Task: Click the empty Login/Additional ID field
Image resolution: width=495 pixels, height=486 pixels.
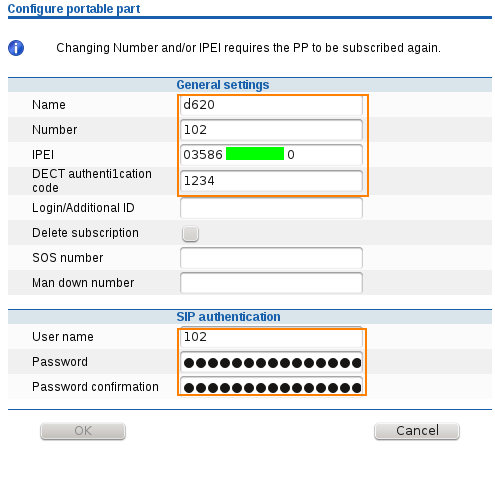Action: click(271, 208)
